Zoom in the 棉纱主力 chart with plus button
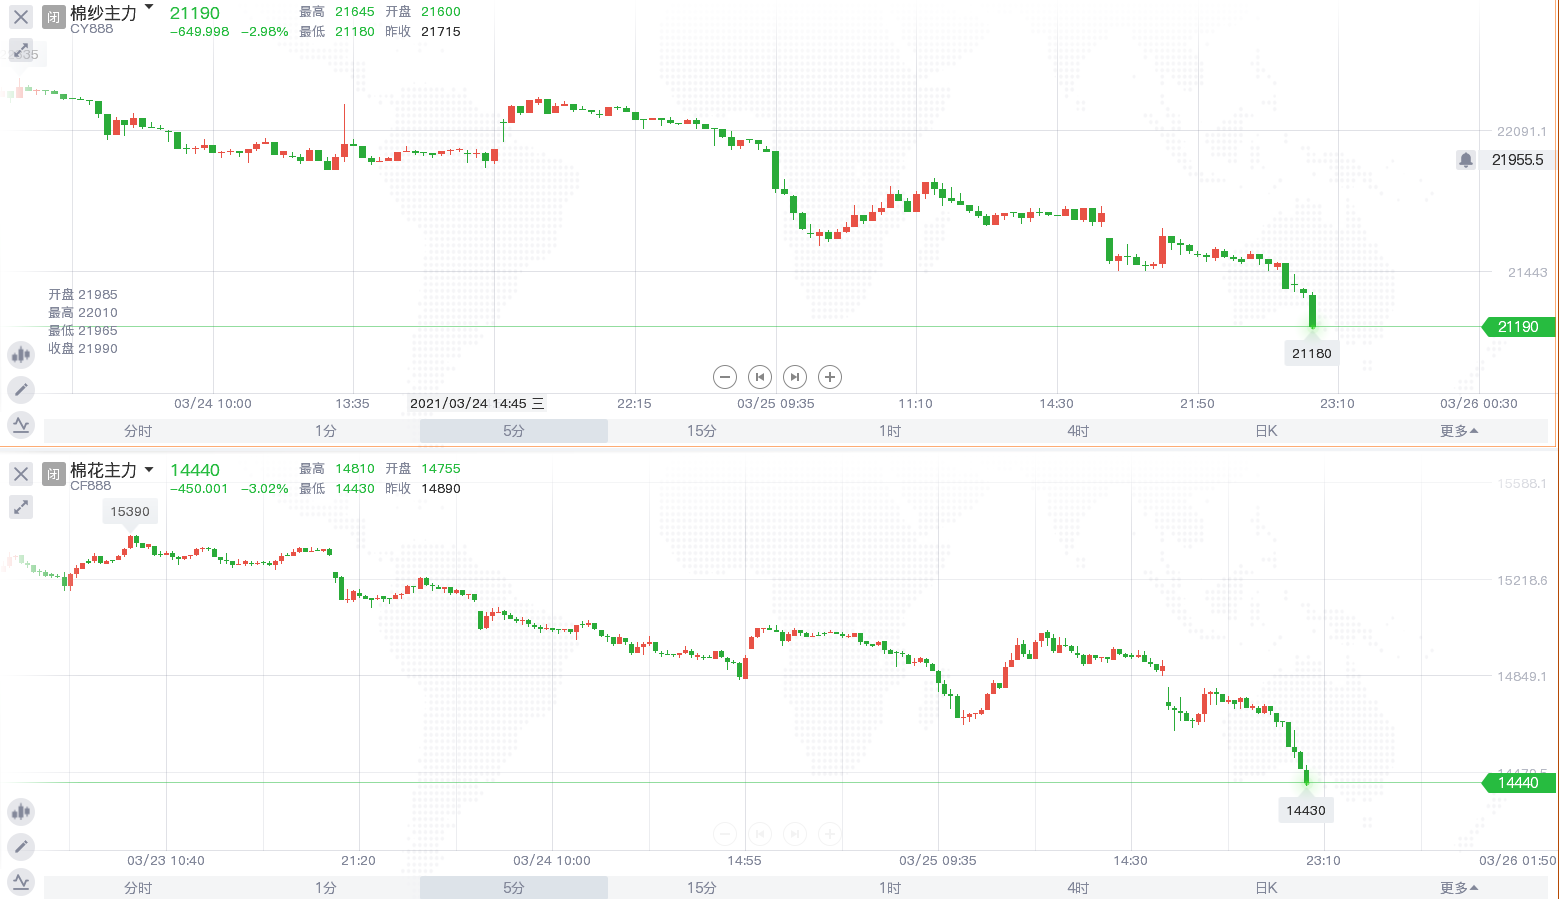This screenshot has height=899, width=1559. tap(830, 377)
